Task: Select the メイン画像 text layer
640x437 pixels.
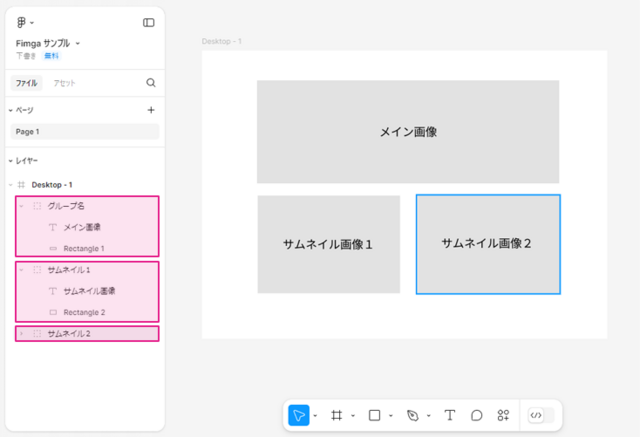Action: pos(87,227)
